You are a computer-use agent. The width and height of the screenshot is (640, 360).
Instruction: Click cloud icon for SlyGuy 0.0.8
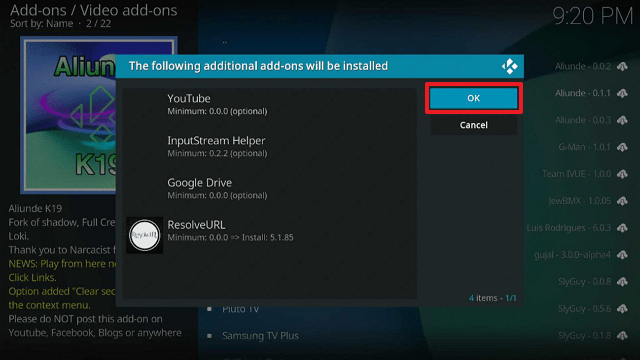pyautogui.click(x=622, y=282)
